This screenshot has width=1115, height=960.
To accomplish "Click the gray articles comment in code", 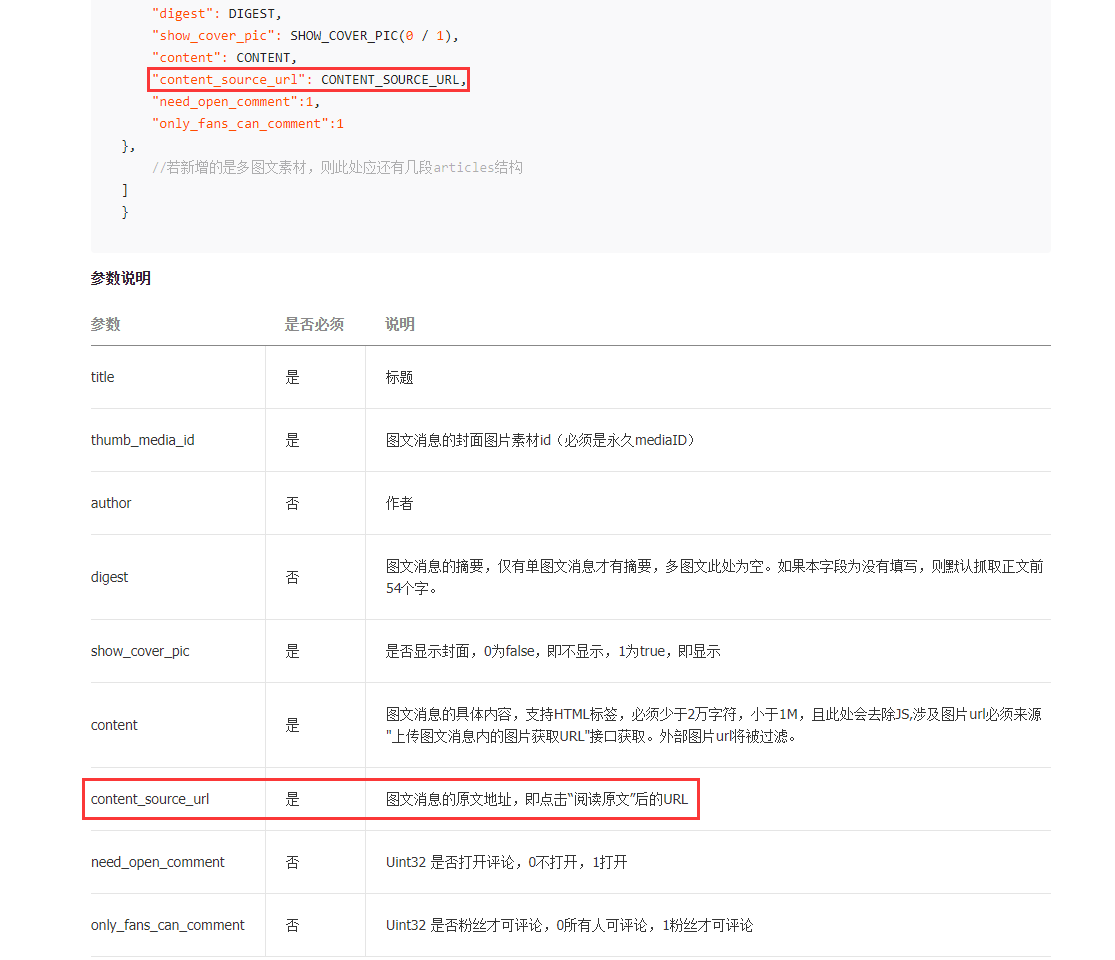I will pyautogui.click(x=337, y=168).
